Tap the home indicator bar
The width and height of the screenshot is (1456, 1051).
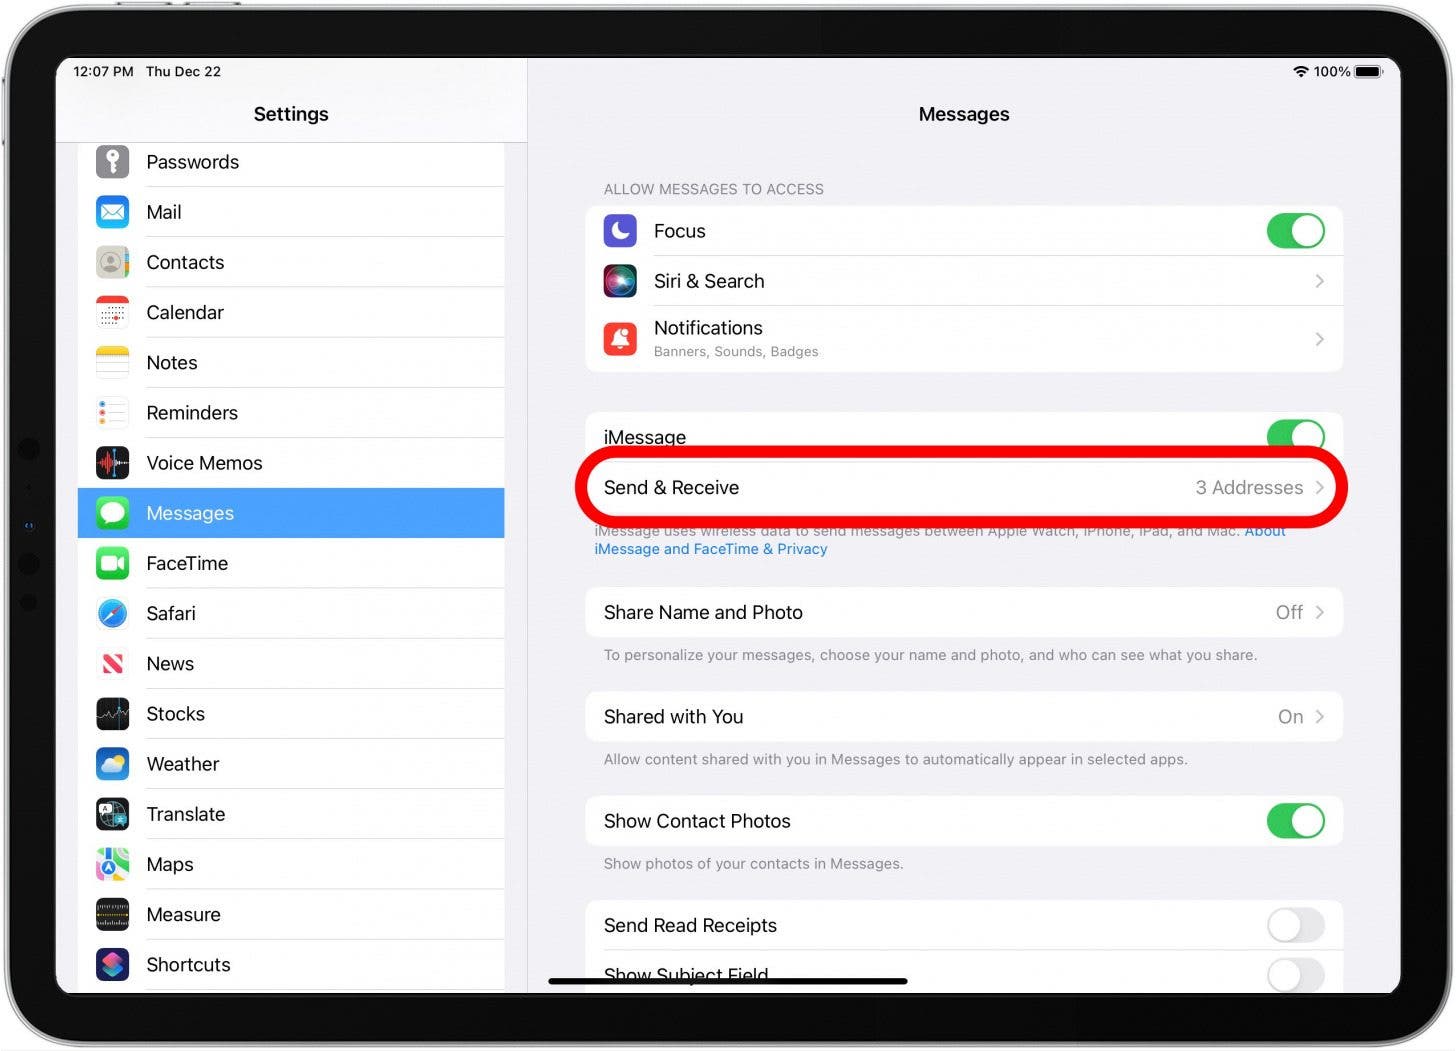point(728,981)
